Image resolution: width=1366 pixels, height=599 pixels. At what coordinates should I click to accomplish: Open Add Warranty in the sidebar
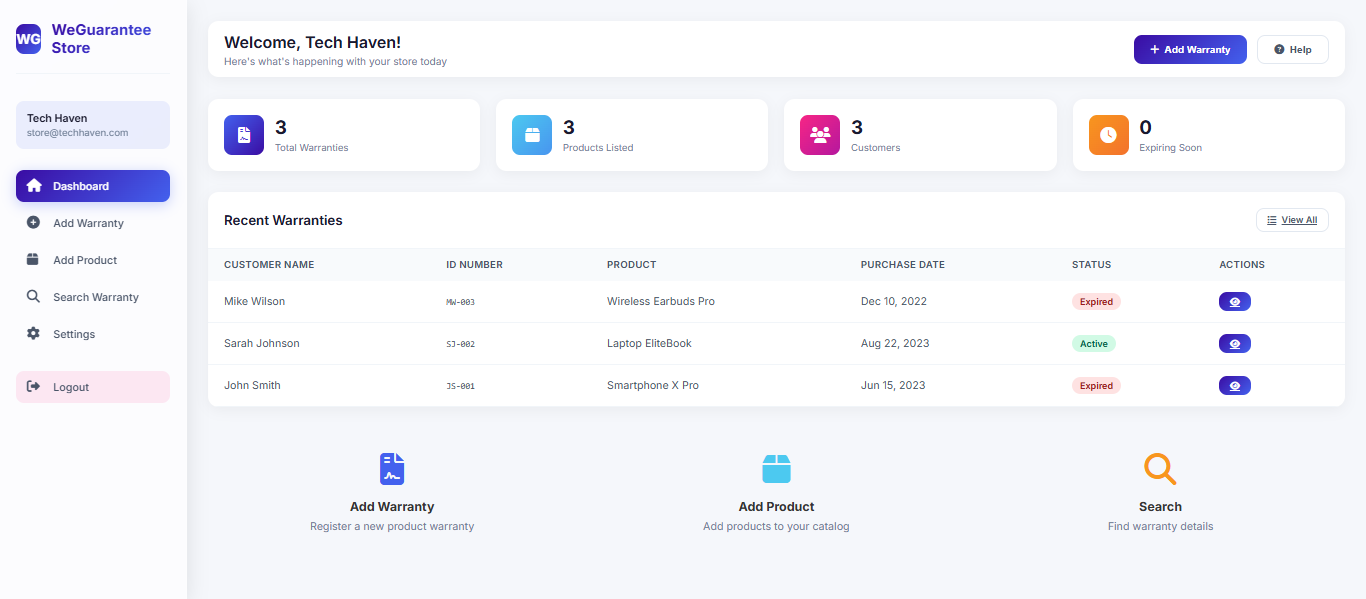93,223
